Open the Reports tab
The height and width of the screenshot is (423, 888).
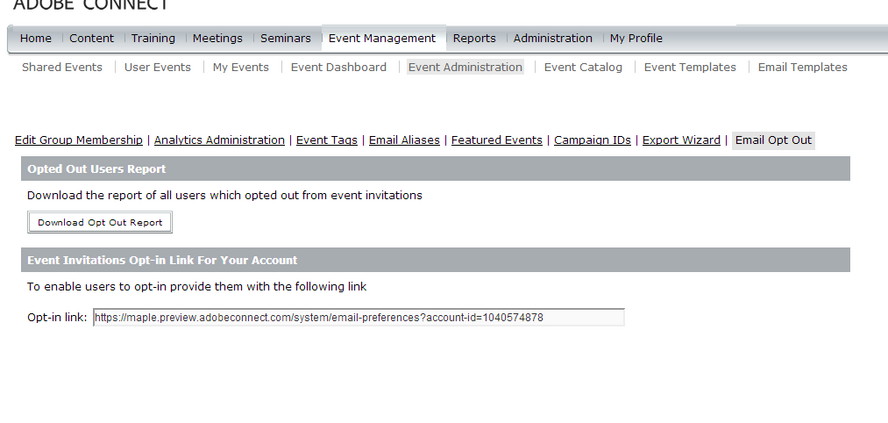474,38
